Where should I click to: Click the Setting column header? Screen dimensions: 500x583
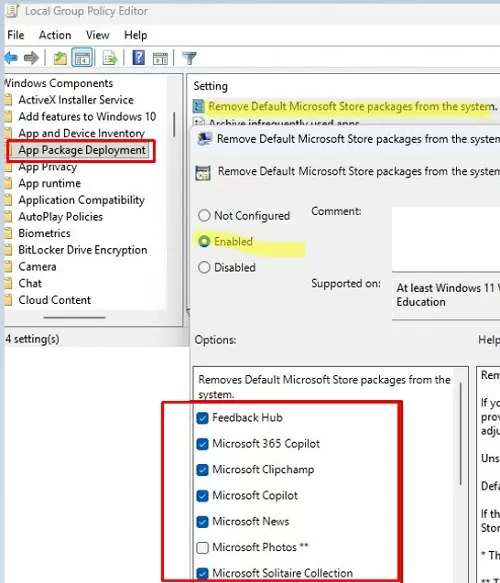[210, 86]
